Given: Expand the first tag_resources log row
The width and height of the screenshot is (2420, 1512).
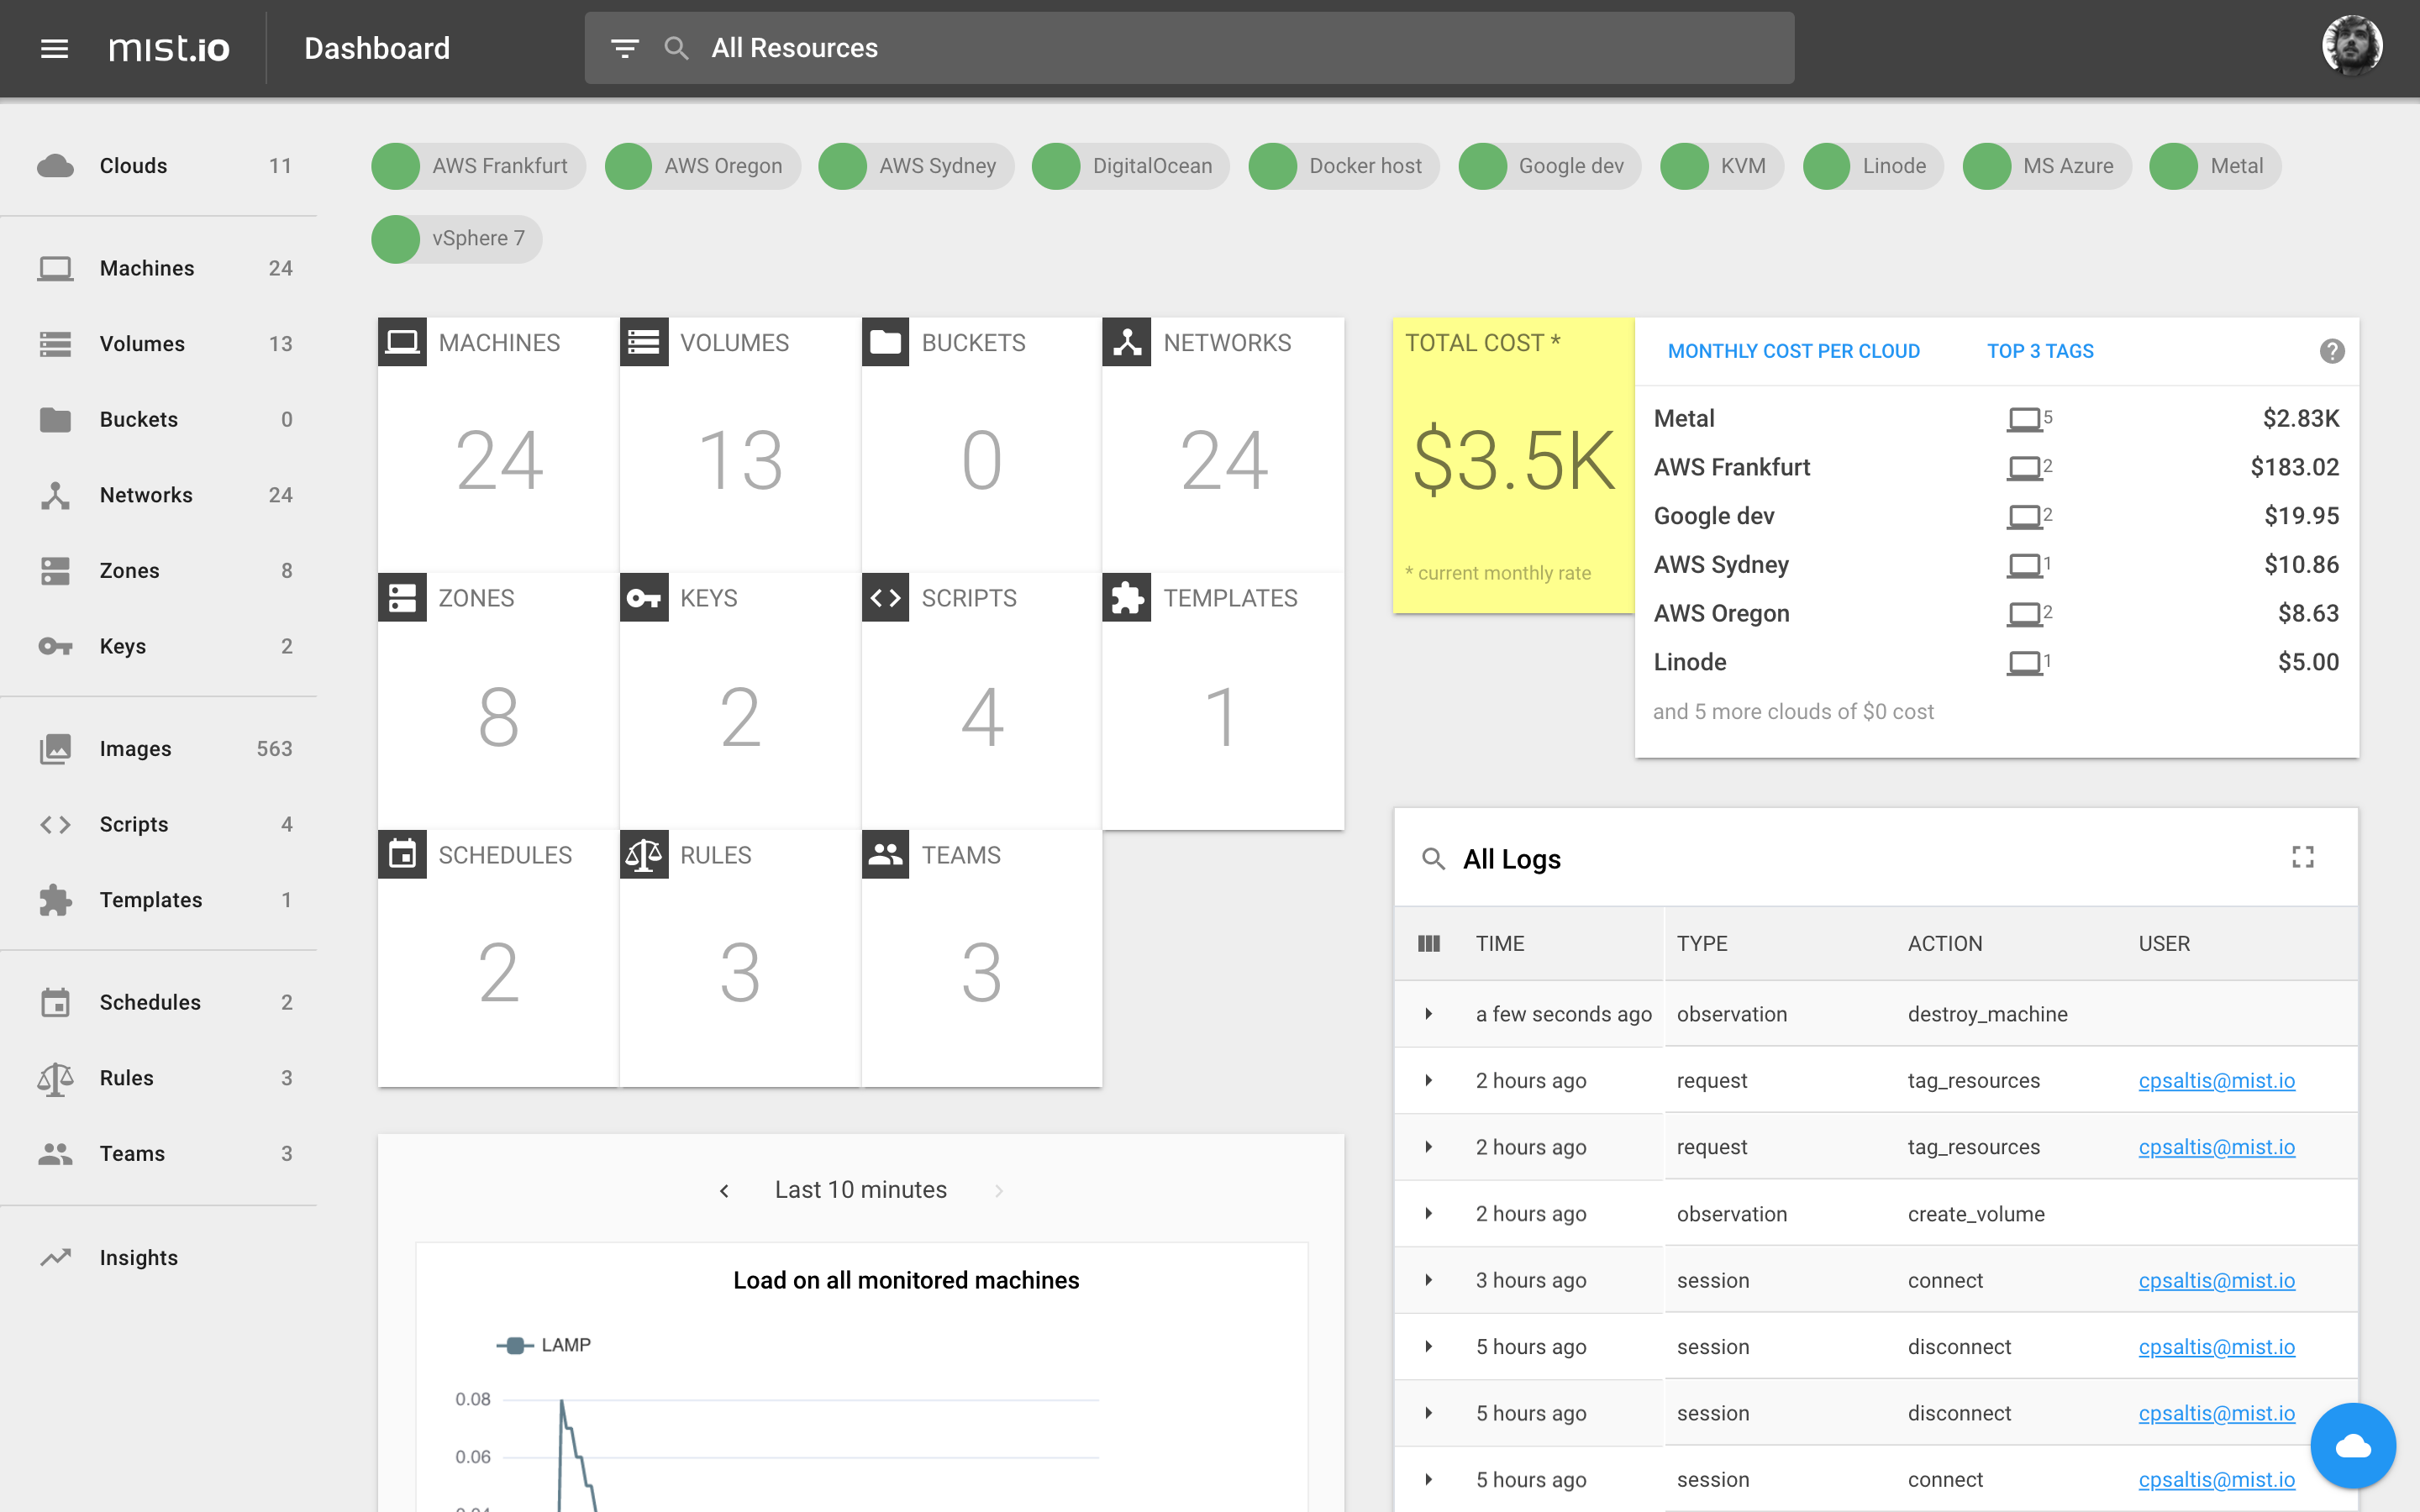Looking at the screenshot, I should [x=1429, y=1080].
